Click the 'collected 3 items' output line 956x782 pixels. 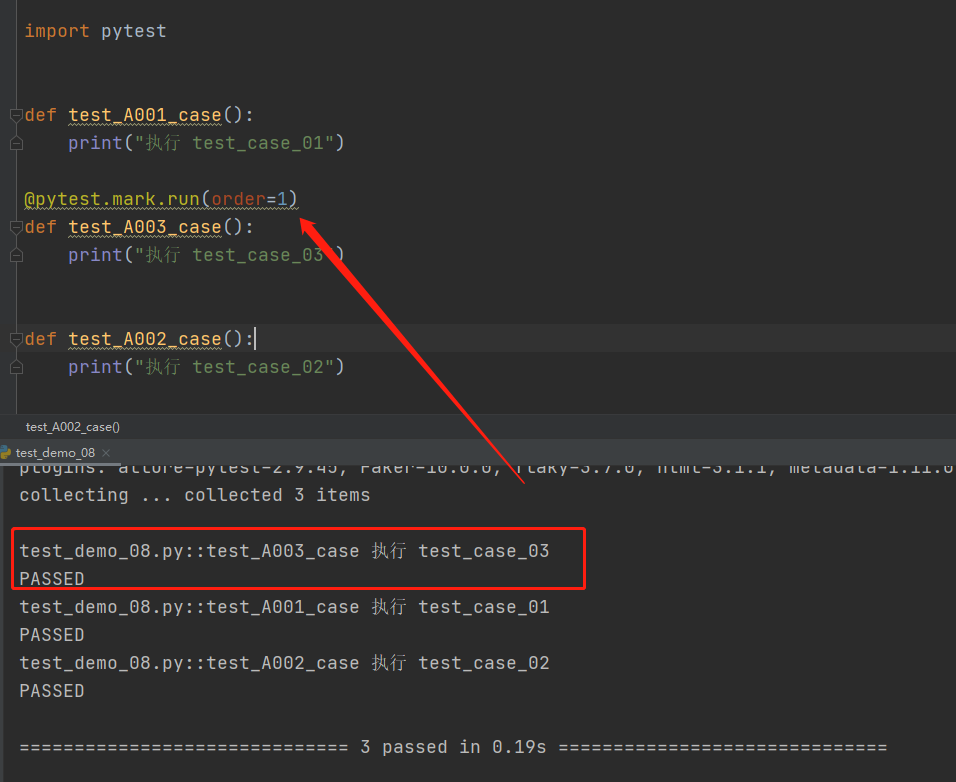point(194,495)
